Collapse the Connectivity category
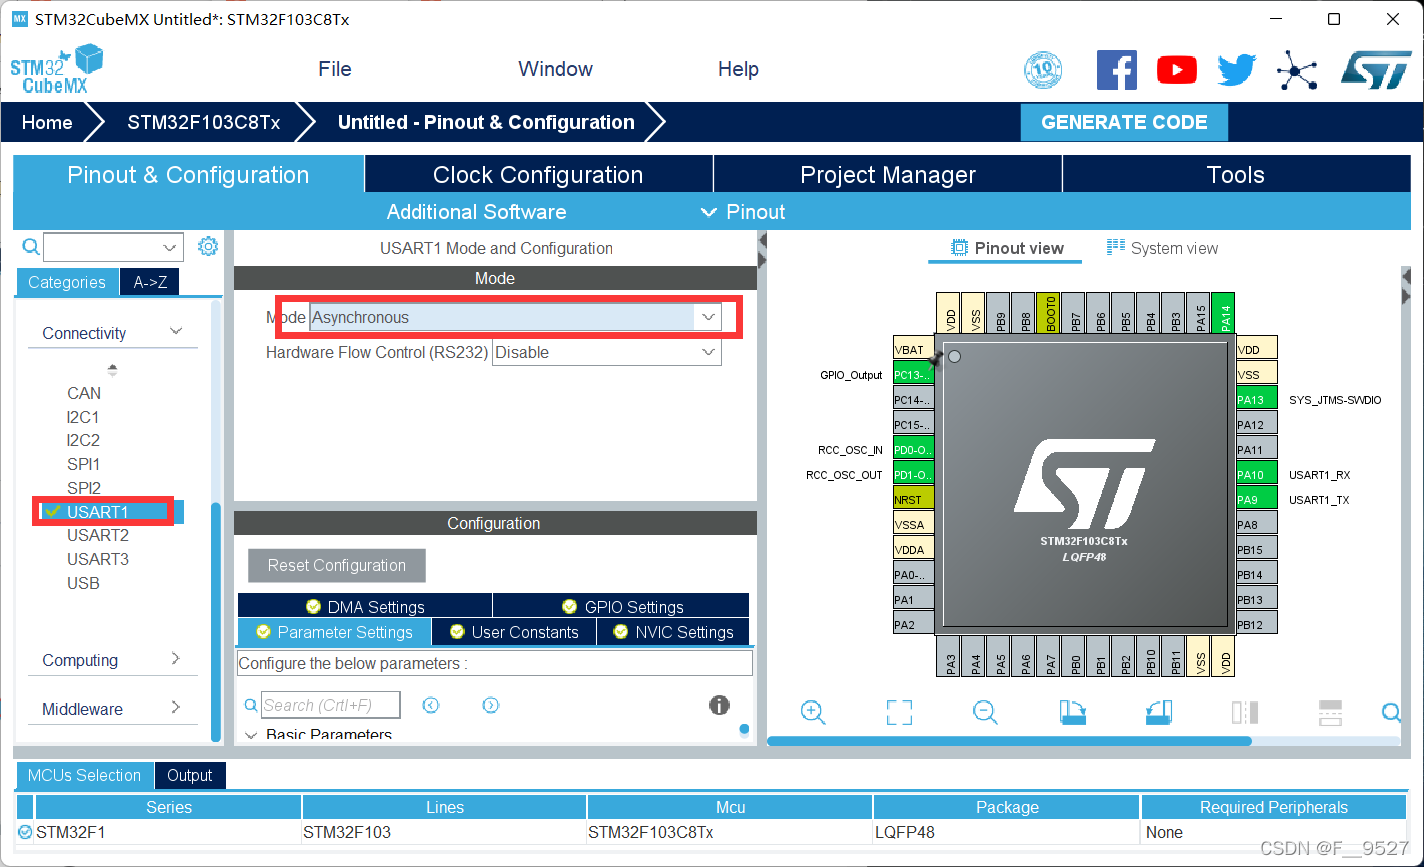 (x=176, y=331)
